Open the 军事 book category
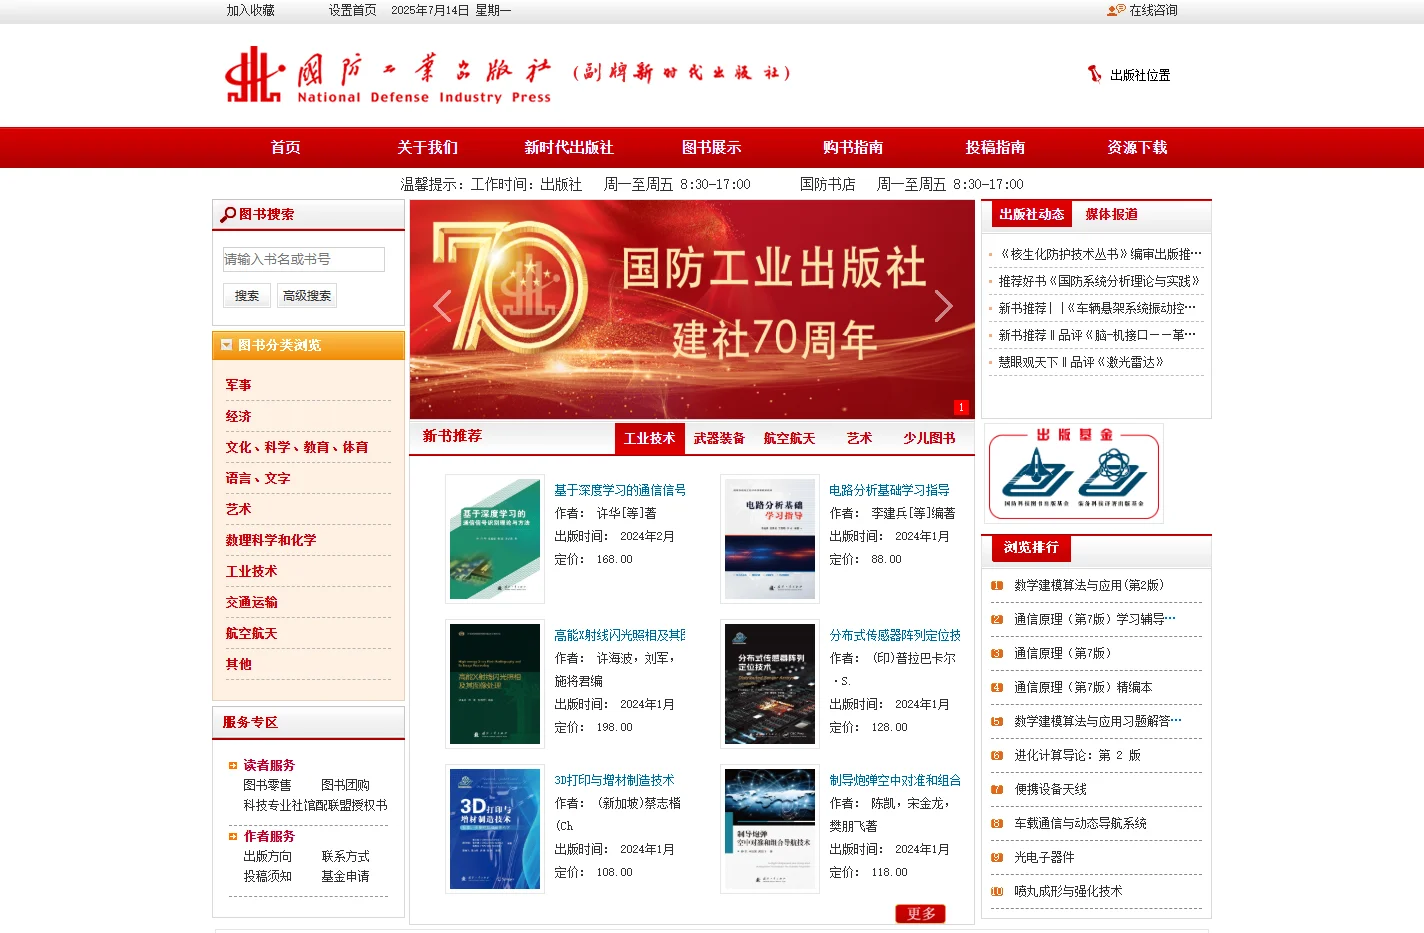Image resolution: width=1424 pixels, height=933 pixels. pos(238,385)
